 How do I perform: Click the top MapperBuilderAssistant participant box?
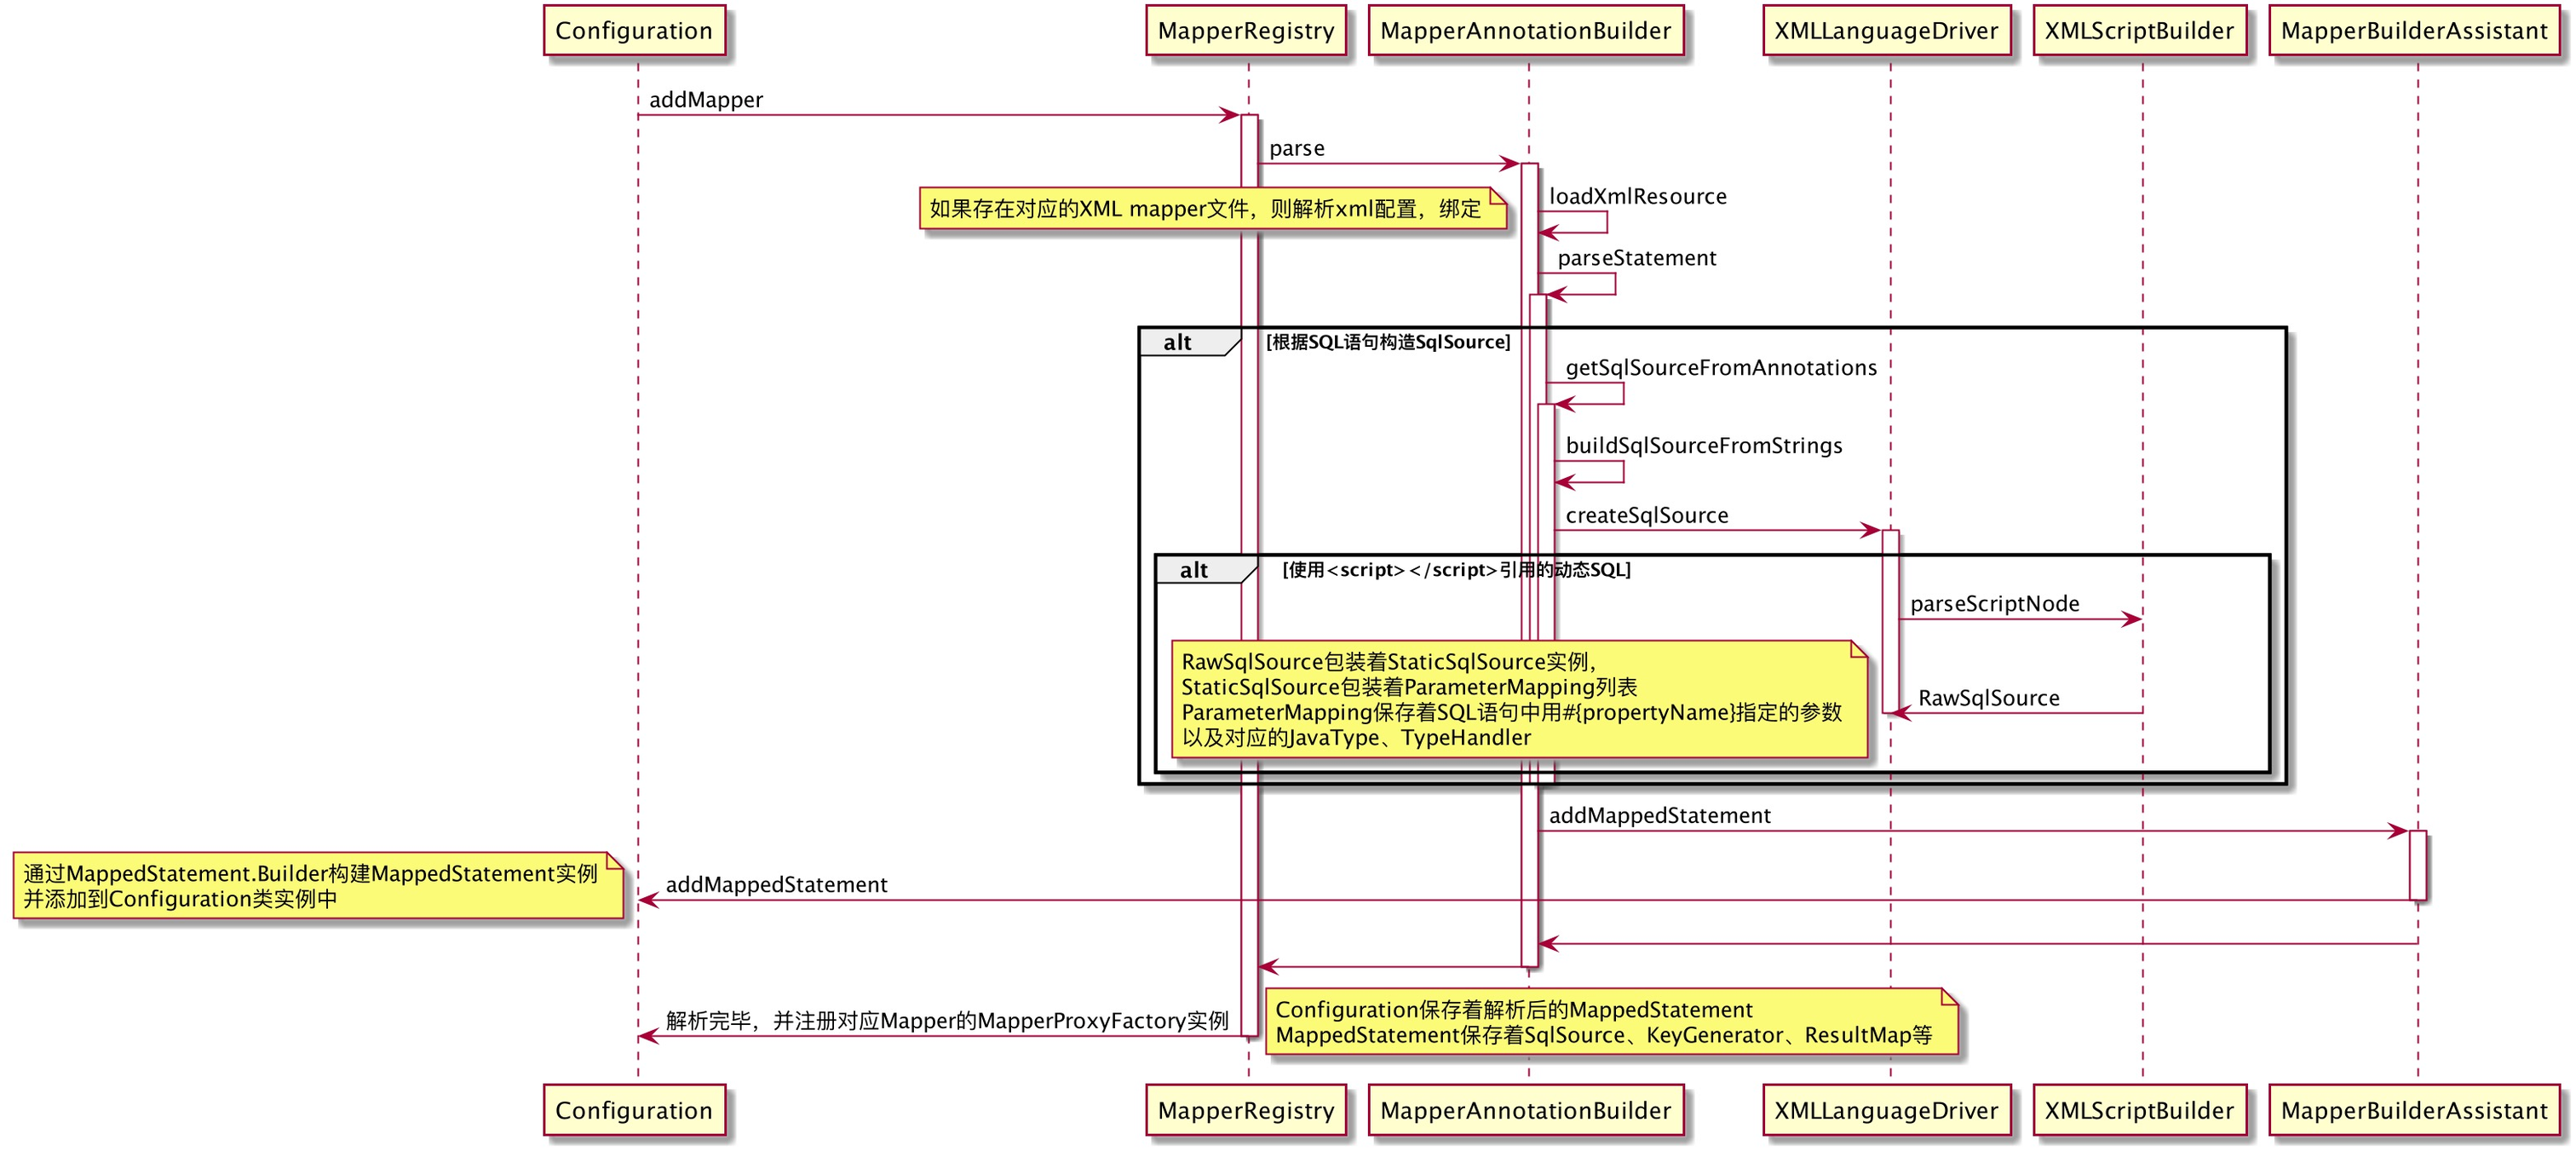2414,31
